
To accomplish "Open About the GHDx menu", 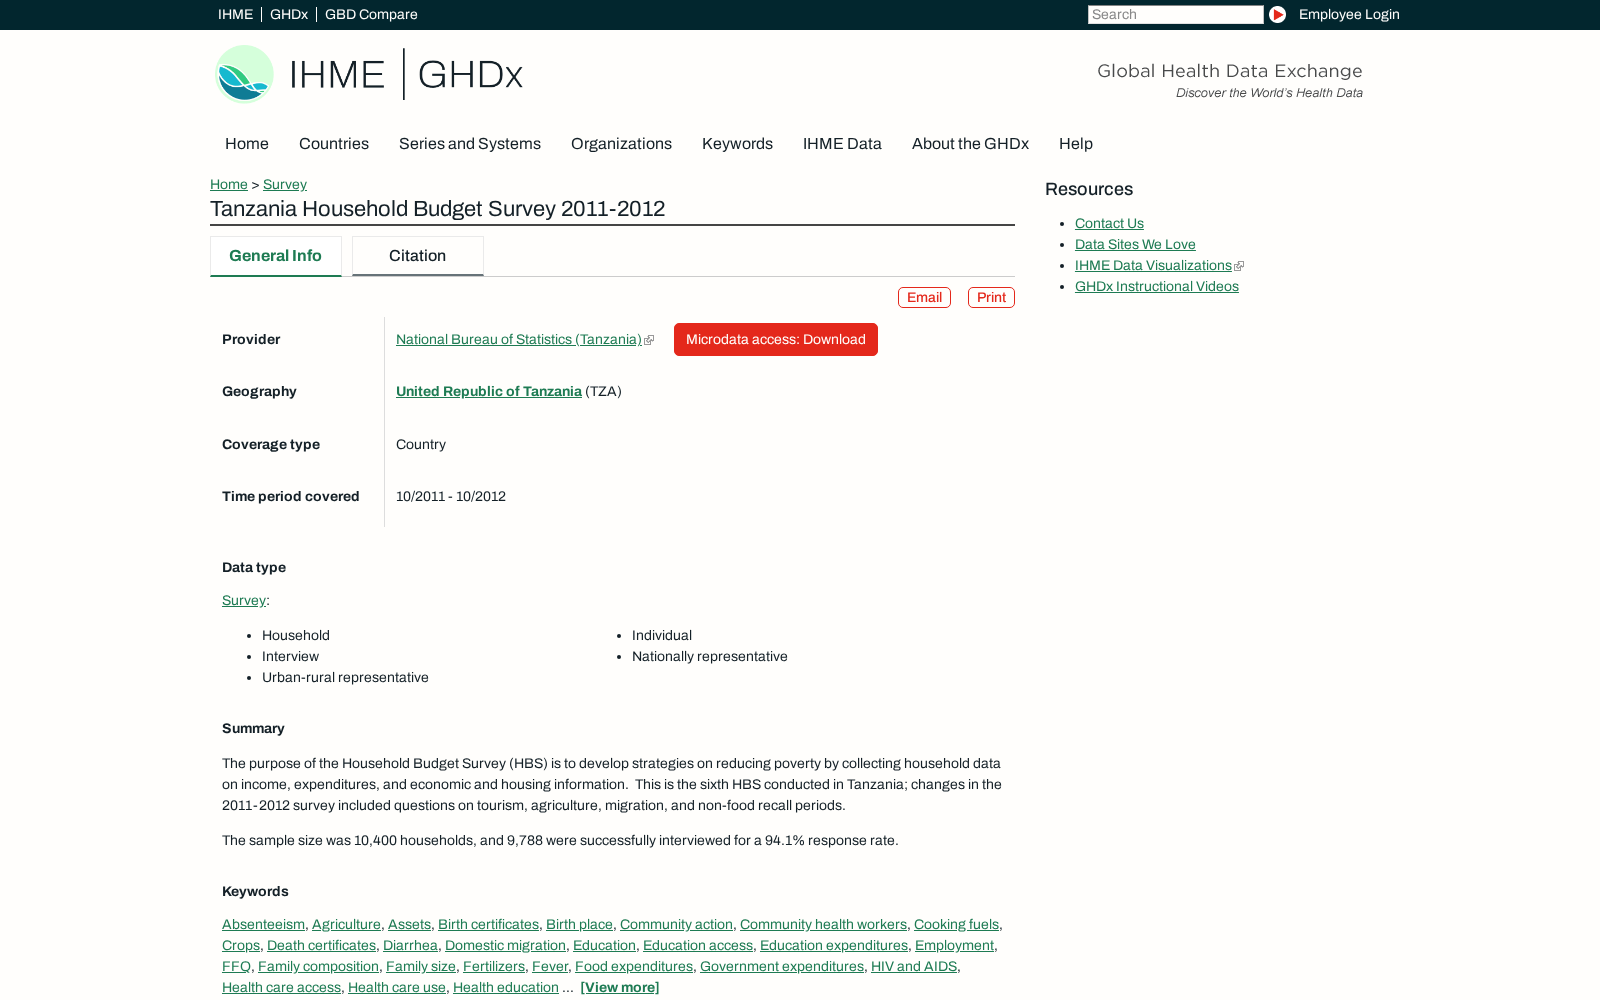I will click(970, 144).
